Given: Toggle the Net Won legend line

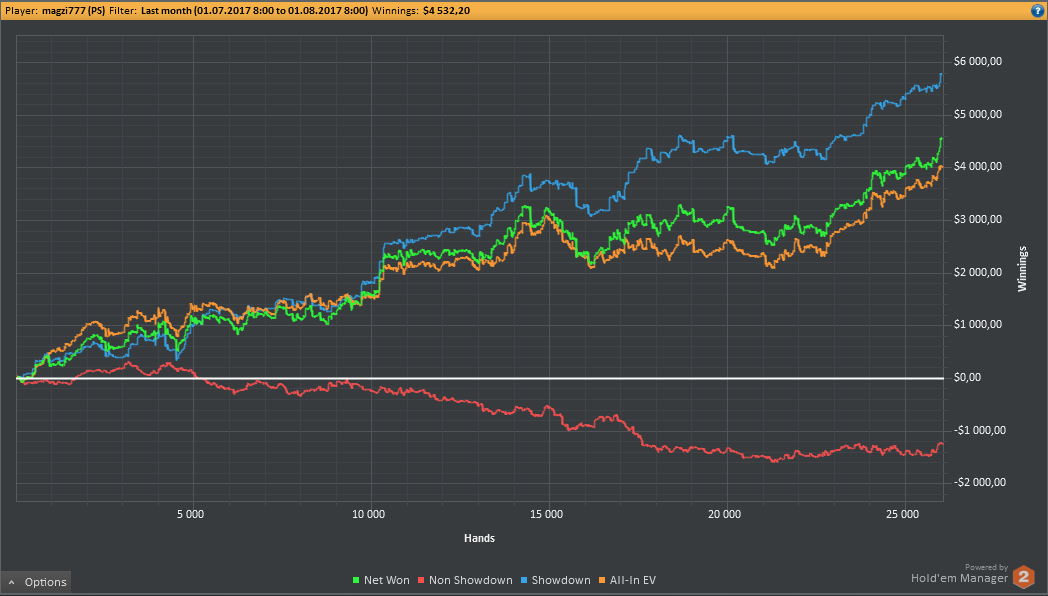Looking at the screenshot, I should tap(381, 580).
